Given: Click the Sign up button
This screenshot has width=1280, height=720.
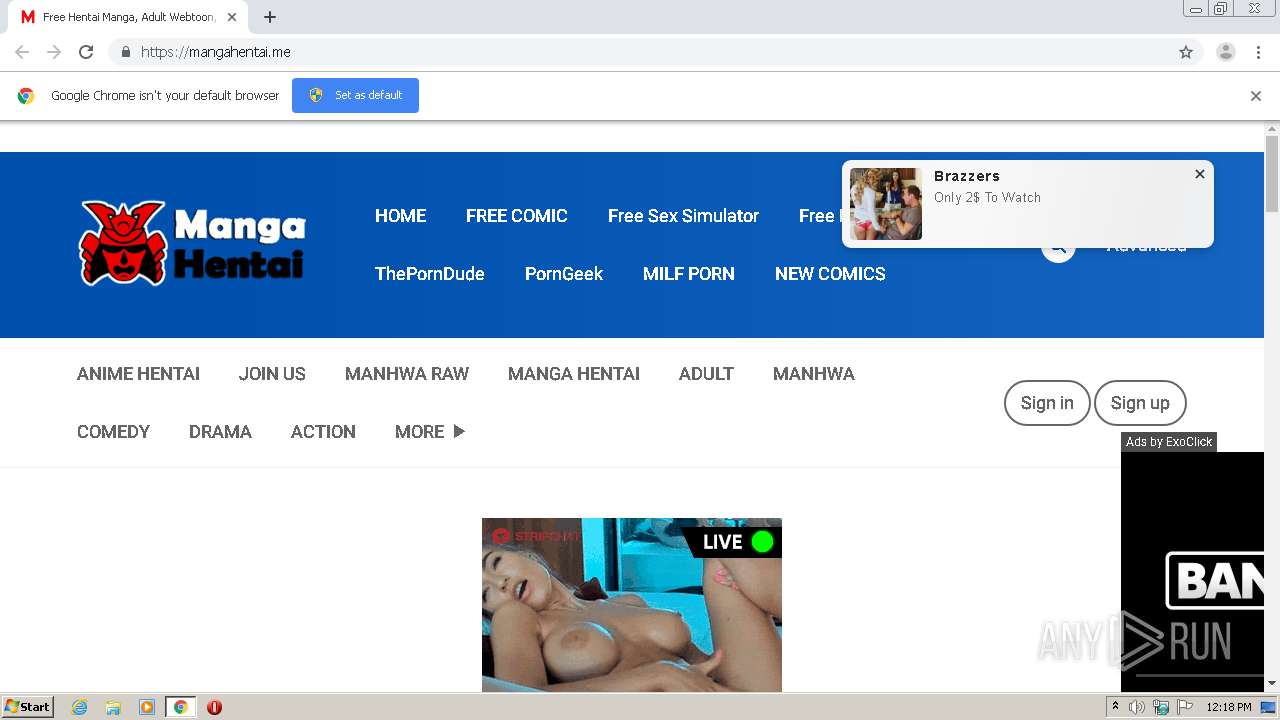Looking at the screenshot, I should 1140,403.
